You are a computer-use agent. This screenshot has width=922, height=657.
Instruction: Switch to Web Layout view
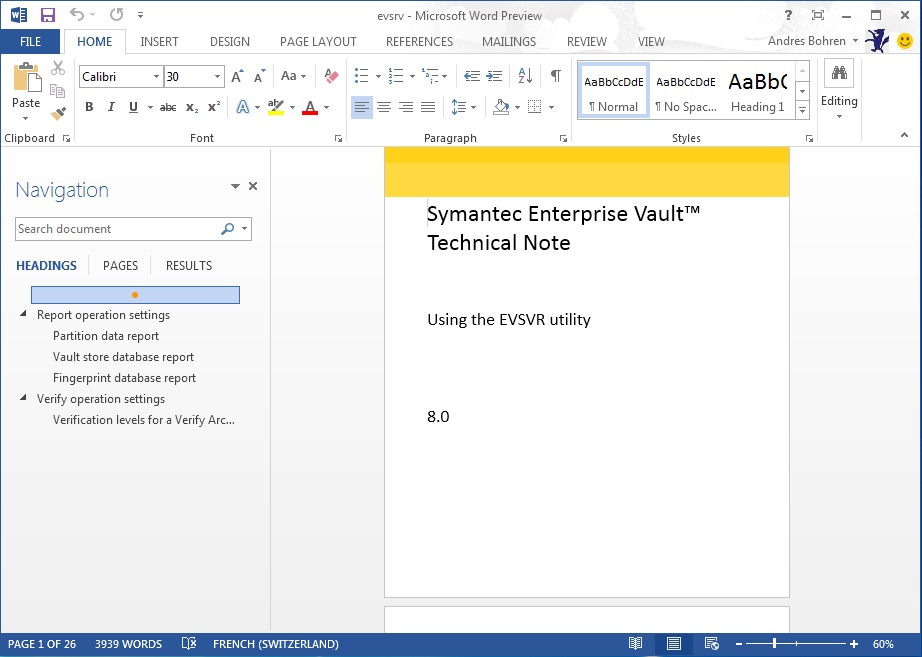tap(711, 644)
